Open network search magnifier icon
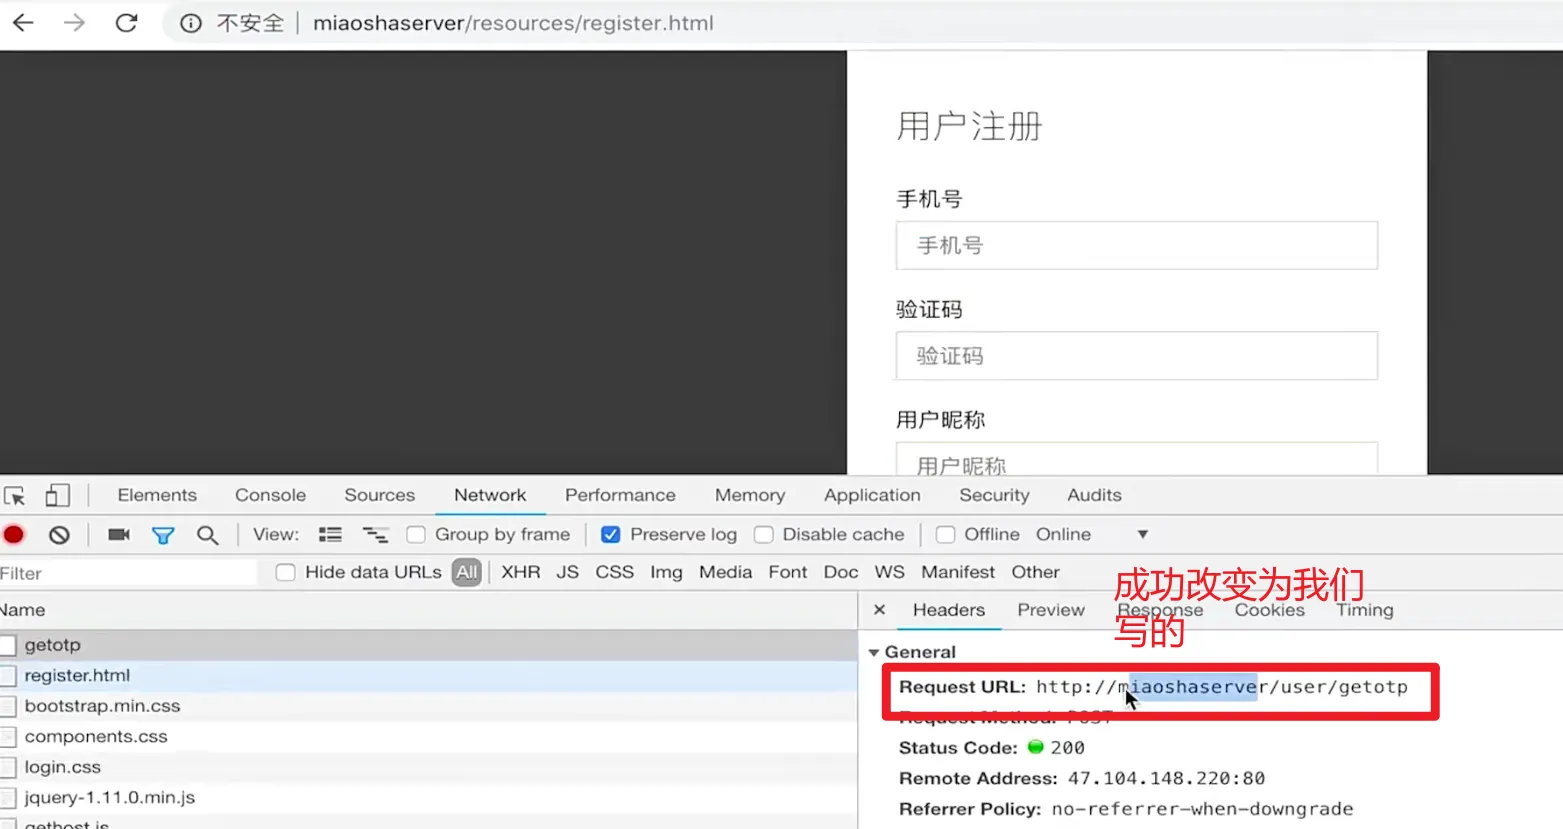This screenshot has height=829, width=1563. (x=207, y=535)
